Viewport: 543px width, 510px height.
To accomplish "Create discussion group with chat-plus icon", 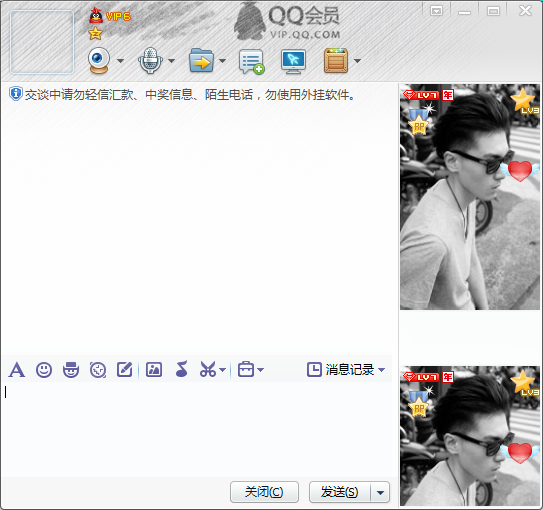I will pos(251,62).
